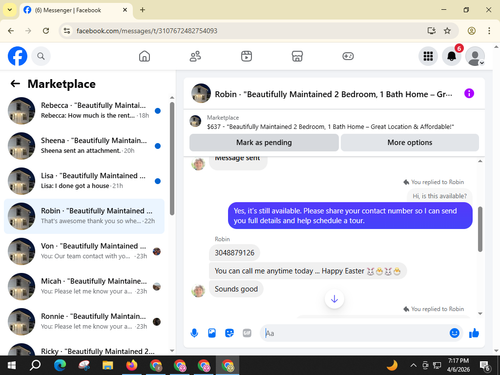Open notifications bell with 6 badge

452,56
